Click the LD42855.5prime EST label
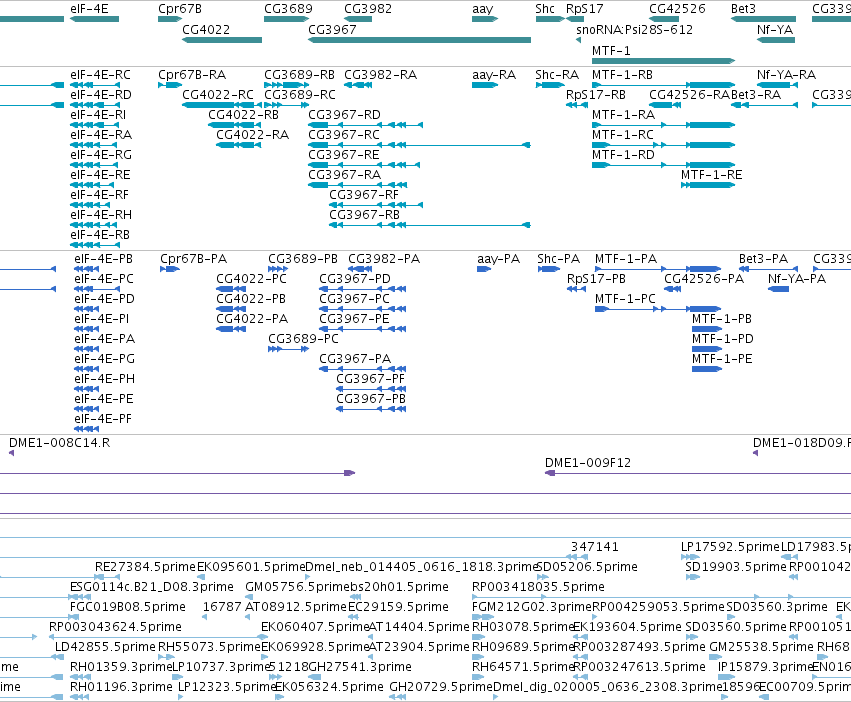Screen dimensions: 851x702 click(105, 647)
